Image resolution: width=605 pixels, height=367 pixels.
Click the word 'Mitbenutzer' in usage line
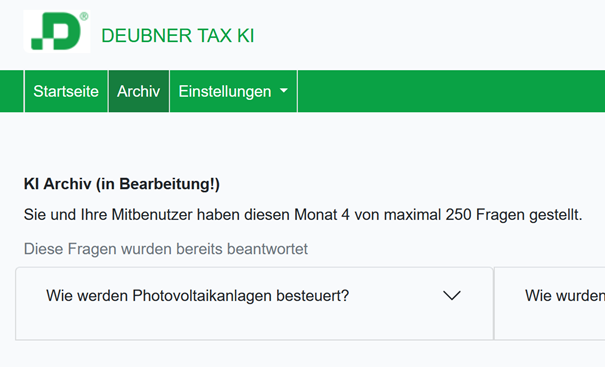pos(152,215)
